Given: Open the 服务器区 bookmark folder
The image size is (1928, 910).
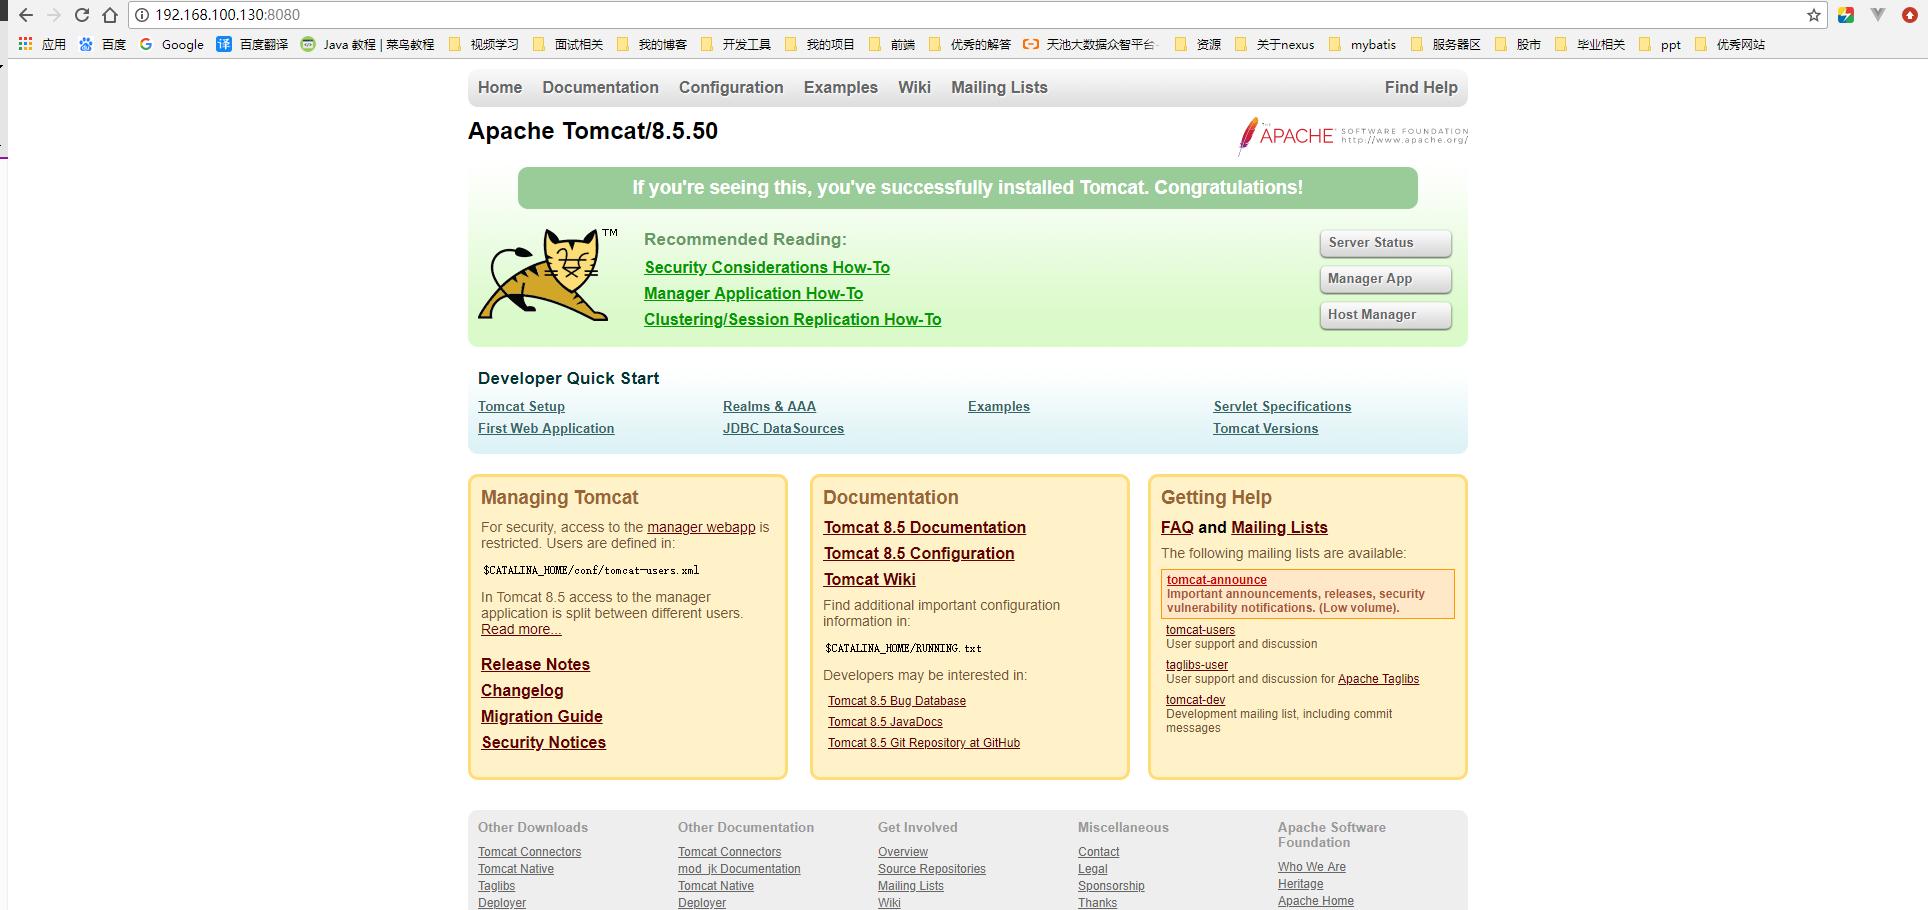Looking at the screenshot, I should pos(1446,44).
